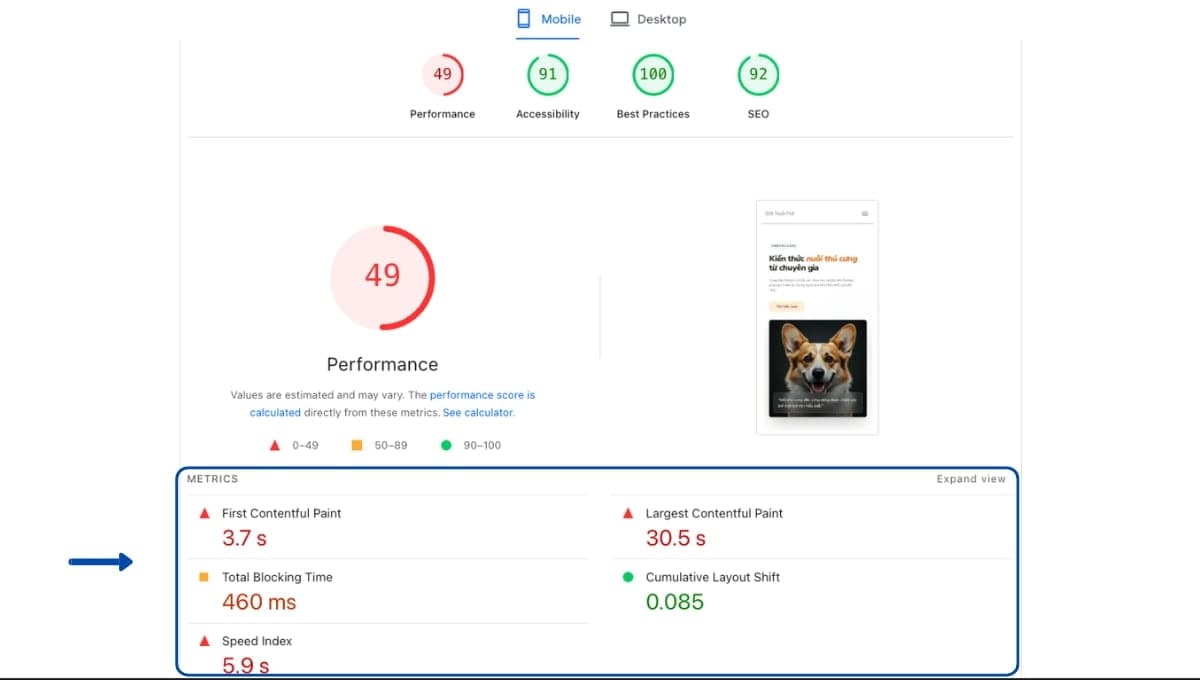
Task: Select the First Contentful Paint label
Action: point(282,513)
